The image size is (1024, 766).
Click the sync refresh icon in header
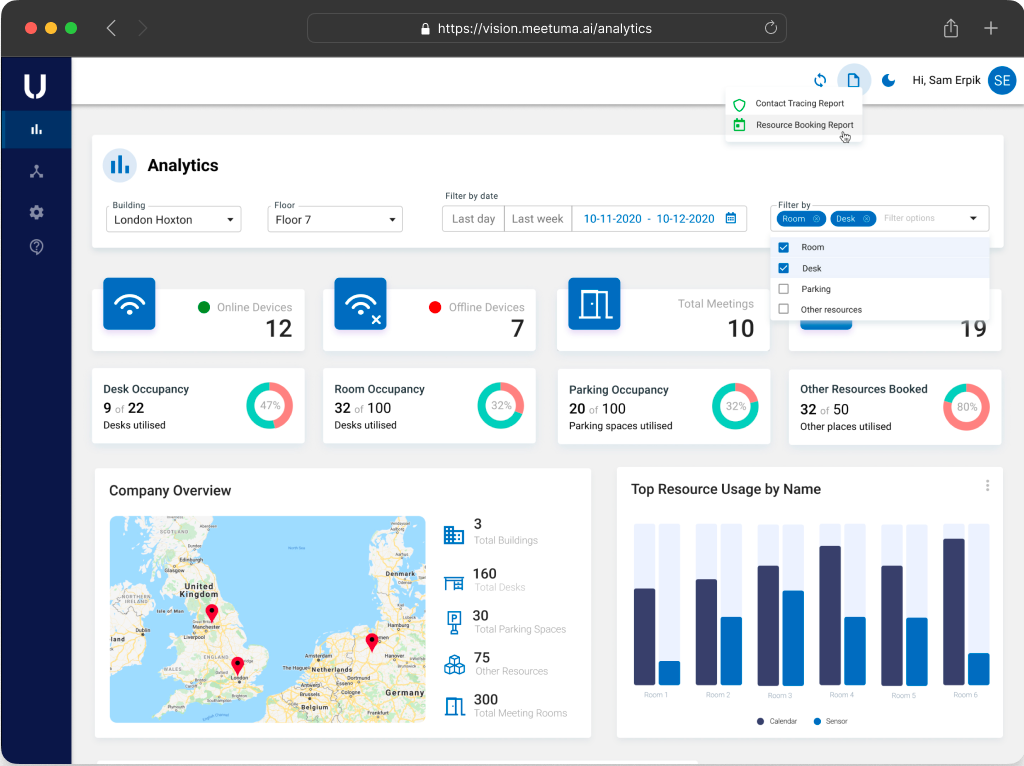click(820, 80)
